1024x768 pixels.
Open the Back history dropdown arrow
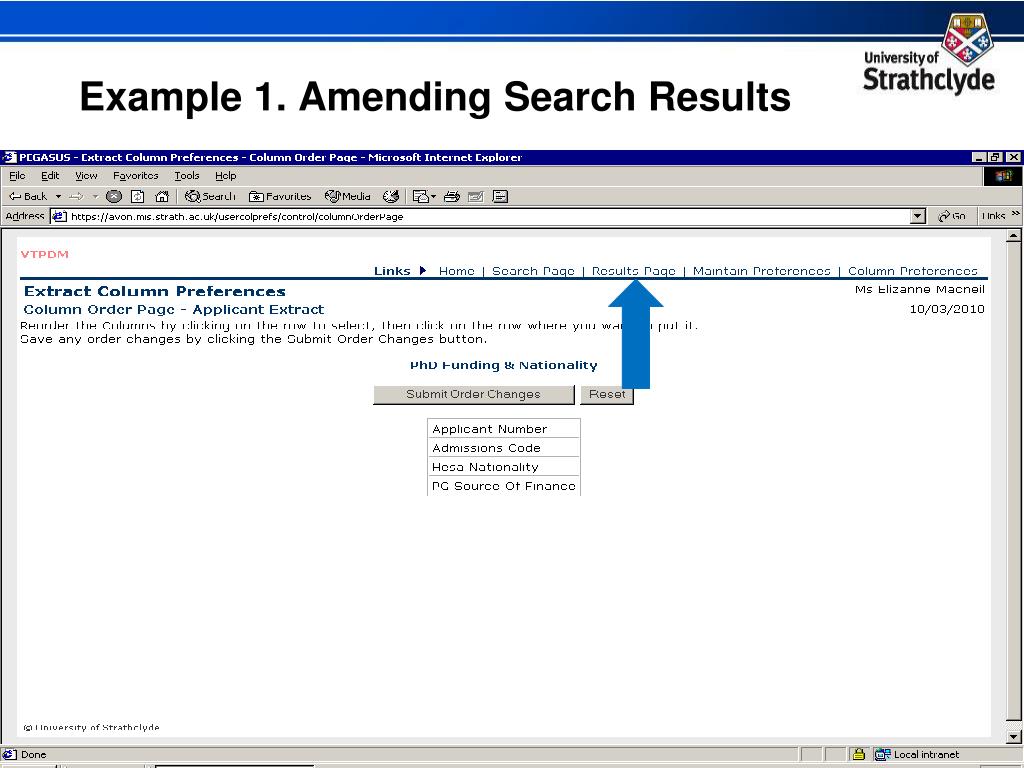[58, 196]
